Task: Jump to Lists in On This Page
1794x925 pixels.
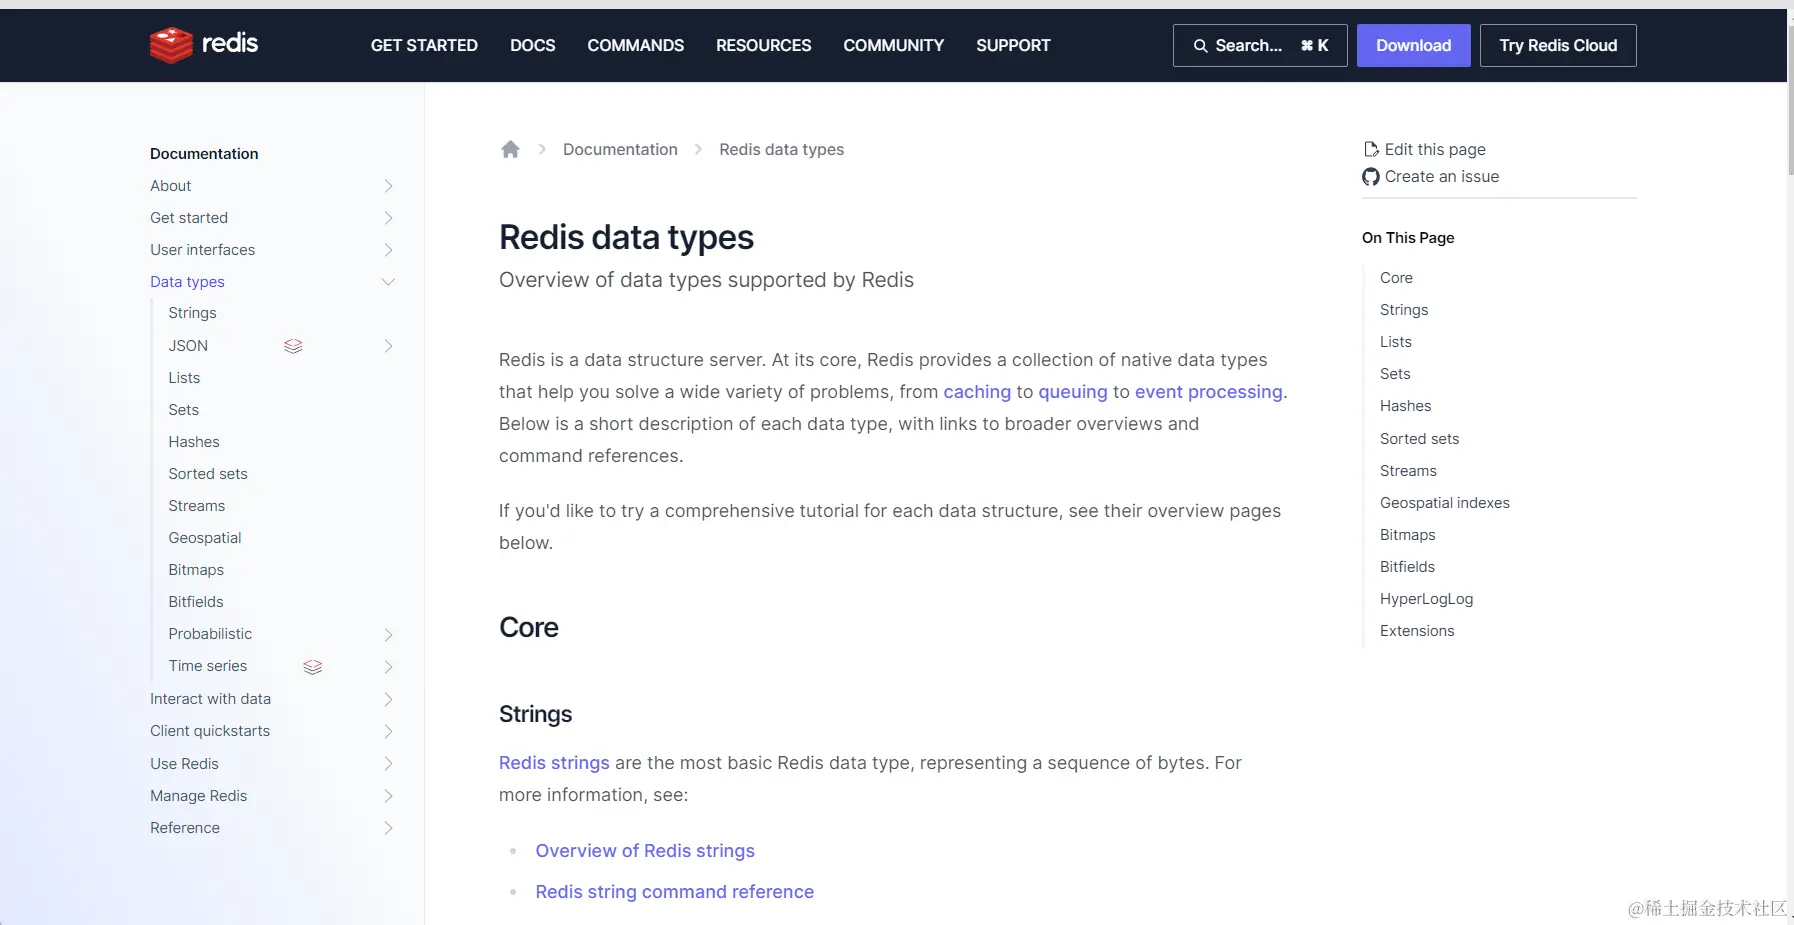Action: point(1396,342)
